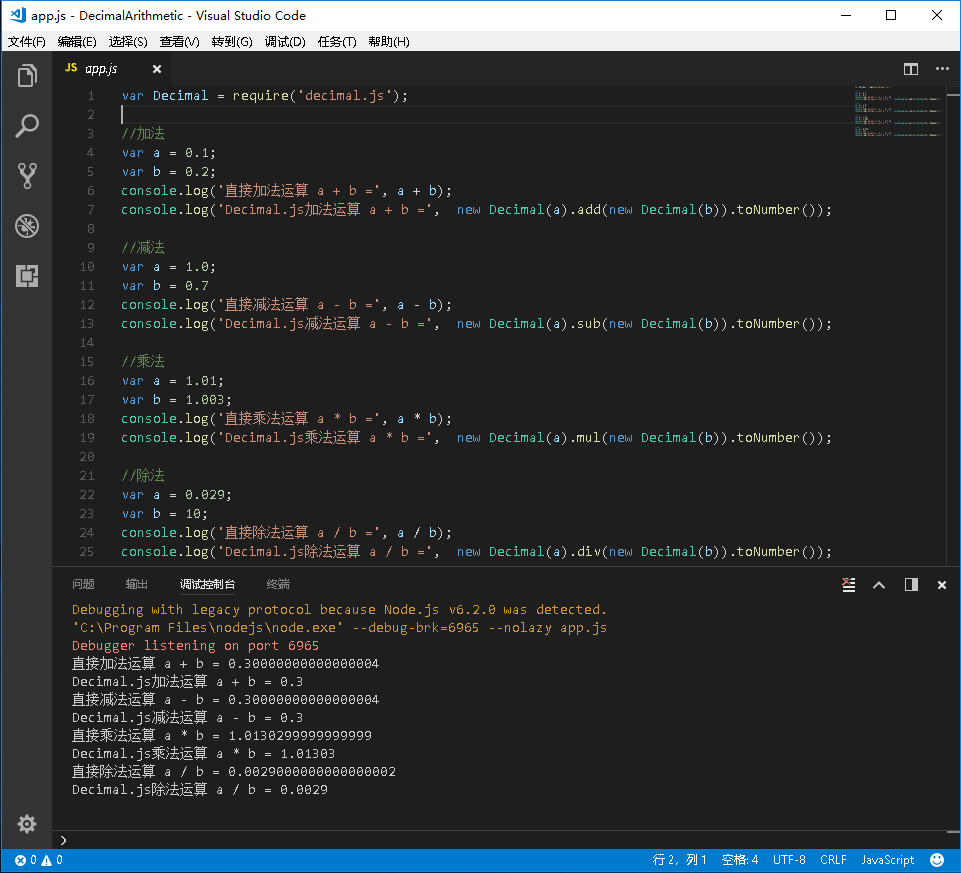The width and height of the screenshot is (961, 873).
Task: Click the warnings count in status bar
Action: point(51,860)
